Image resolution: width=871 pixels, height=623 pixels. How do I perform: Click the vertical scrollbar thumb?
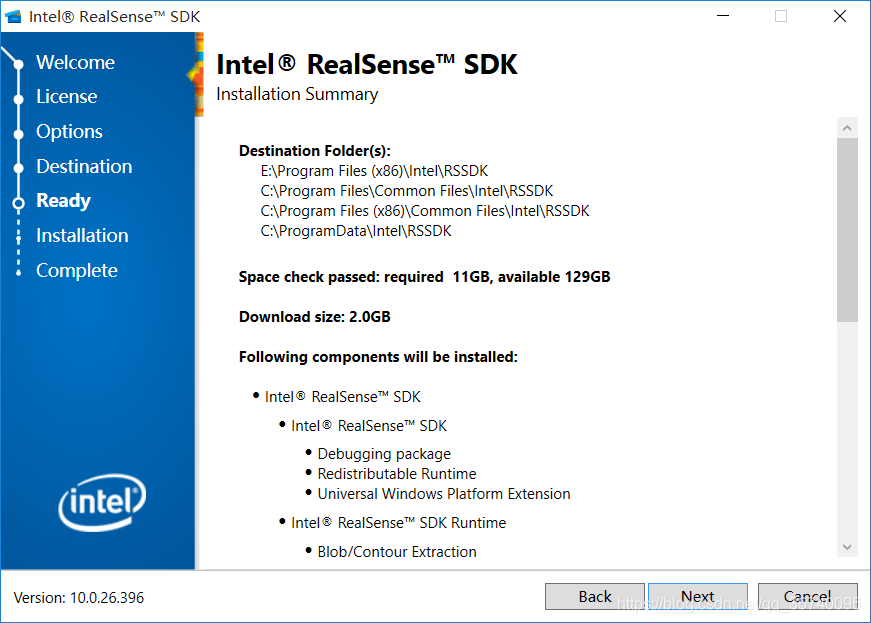tap(847, 230)
